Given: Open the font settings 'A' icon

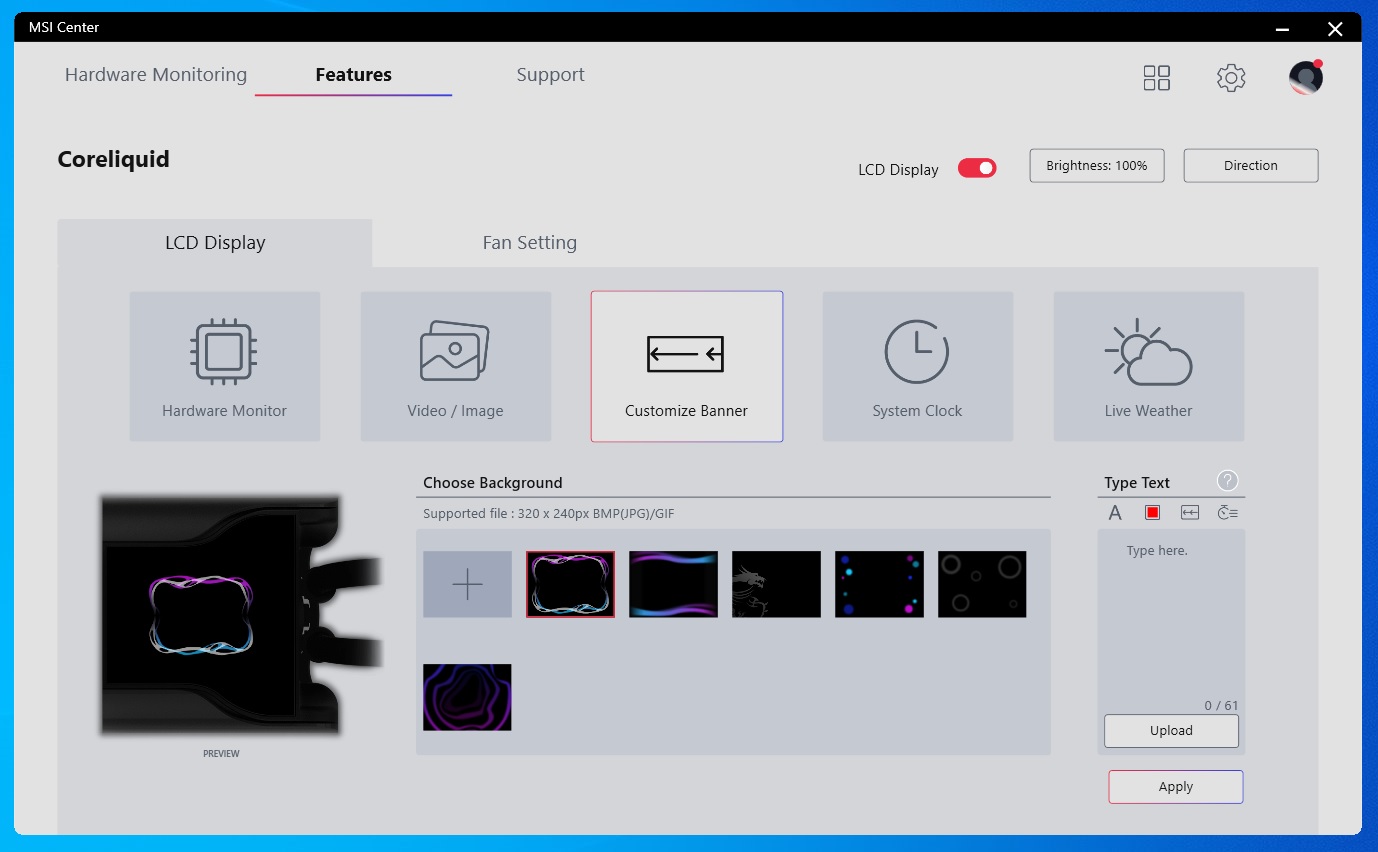Looking at the screenshot, I should 1115,513.
